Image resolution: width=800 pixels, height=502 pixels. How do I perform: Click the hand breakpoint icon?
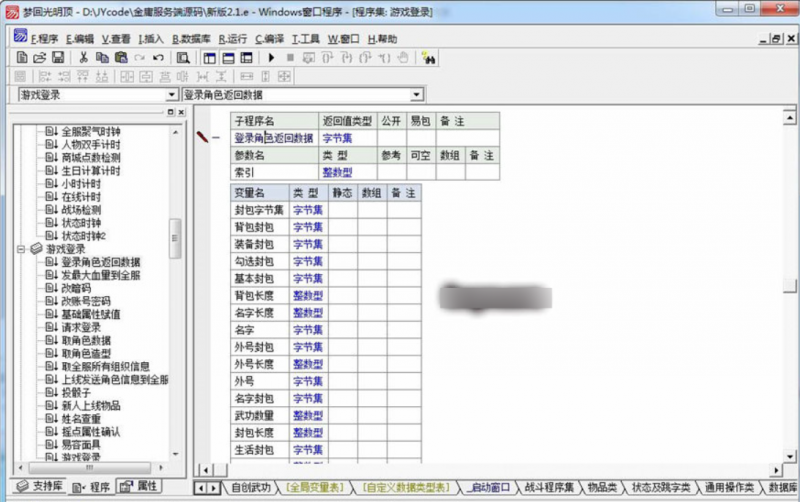point(403,58)
